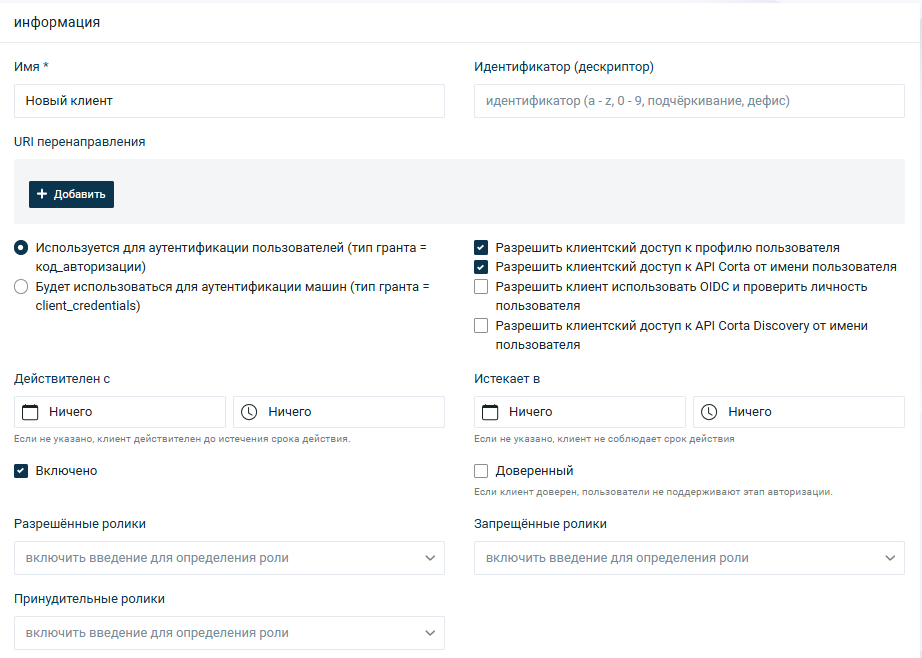Enable API Corta Discovery access checkbox
922x658 pixels.
tap(481, 325)
